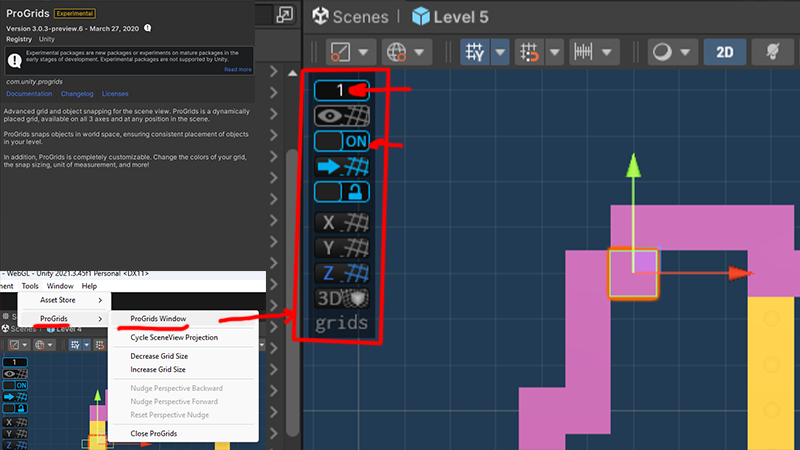
Task: Open the pivot handle position dropdown in Level 5 toolbar
Action: pyautogui.click(x=349, y=52)
